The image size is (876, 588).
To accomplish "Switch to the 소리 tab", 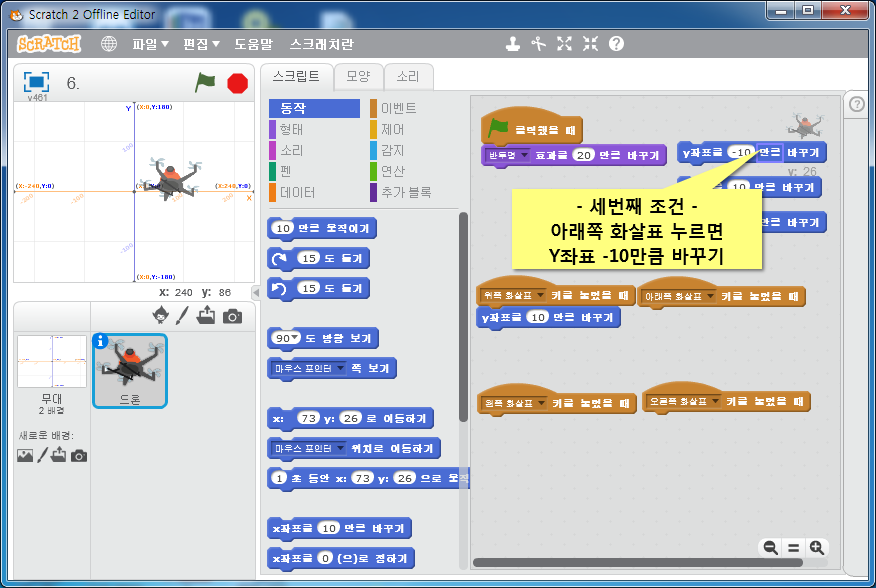I will click(x=408, y=77).
